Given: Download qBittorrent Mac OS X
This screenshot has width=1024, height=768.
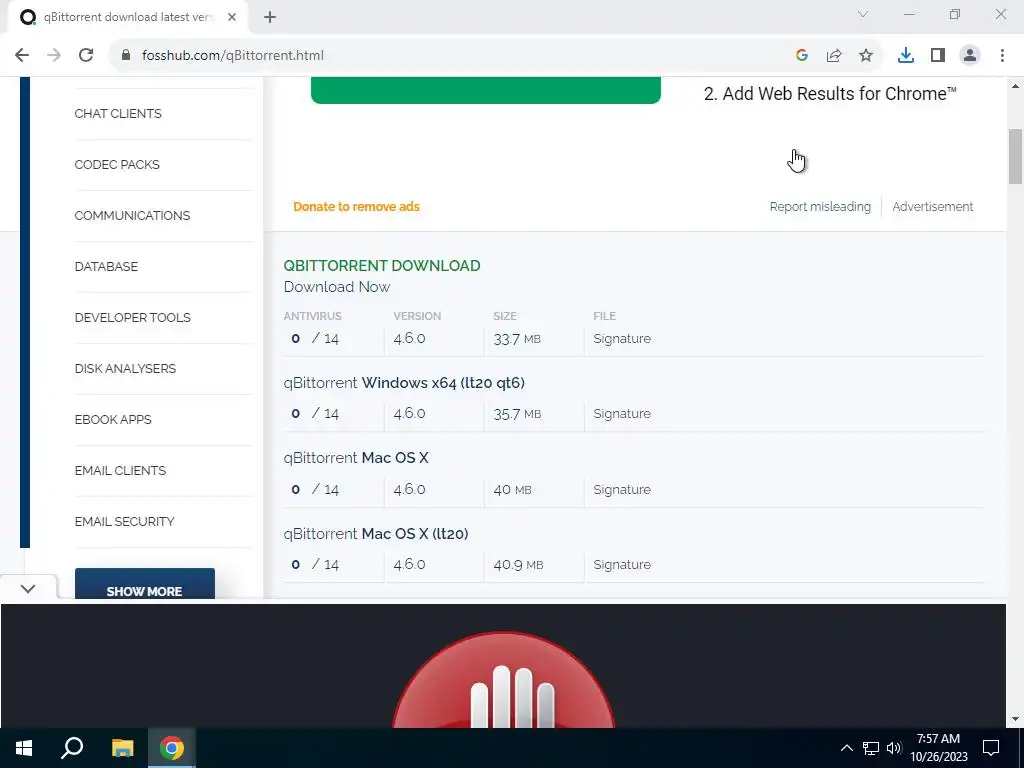Looking at the screenshot, I should (356, 458).
